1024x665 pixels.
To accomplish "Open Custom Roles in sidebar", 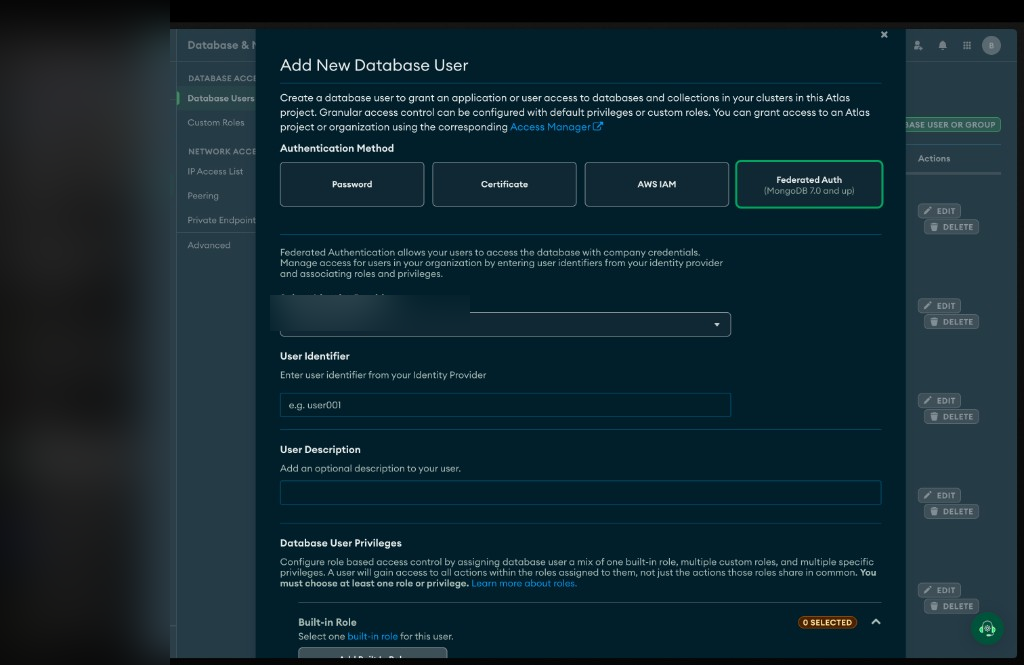I will [x=216, y=122].
